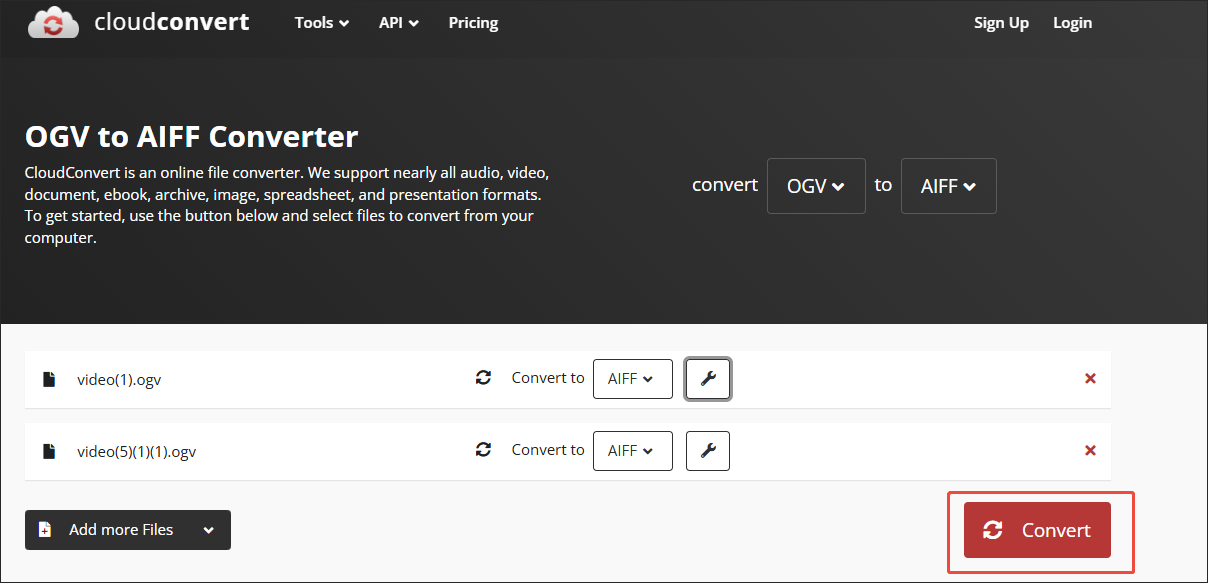1208x583 pixels.
Task: Open AIFF format dropdown for video(1).ogv
Action: pyautogui.click(x=632, y=379)
